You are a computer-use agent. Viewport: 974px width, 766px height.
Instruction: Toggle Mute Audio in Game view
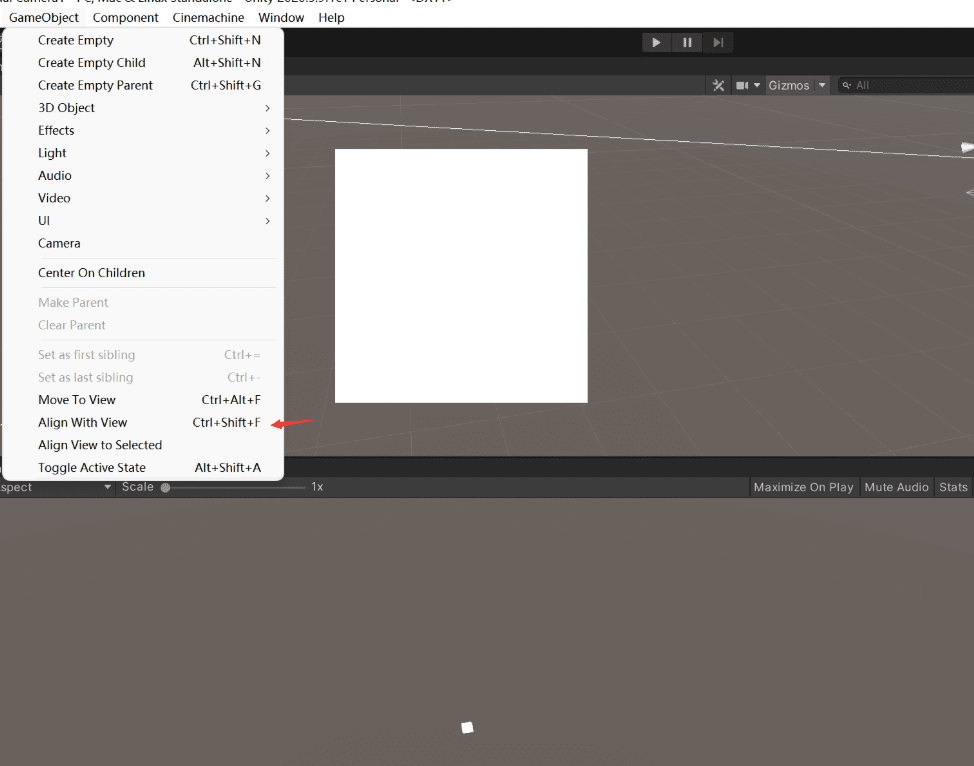pyautogui.click(x=897, y=487)
